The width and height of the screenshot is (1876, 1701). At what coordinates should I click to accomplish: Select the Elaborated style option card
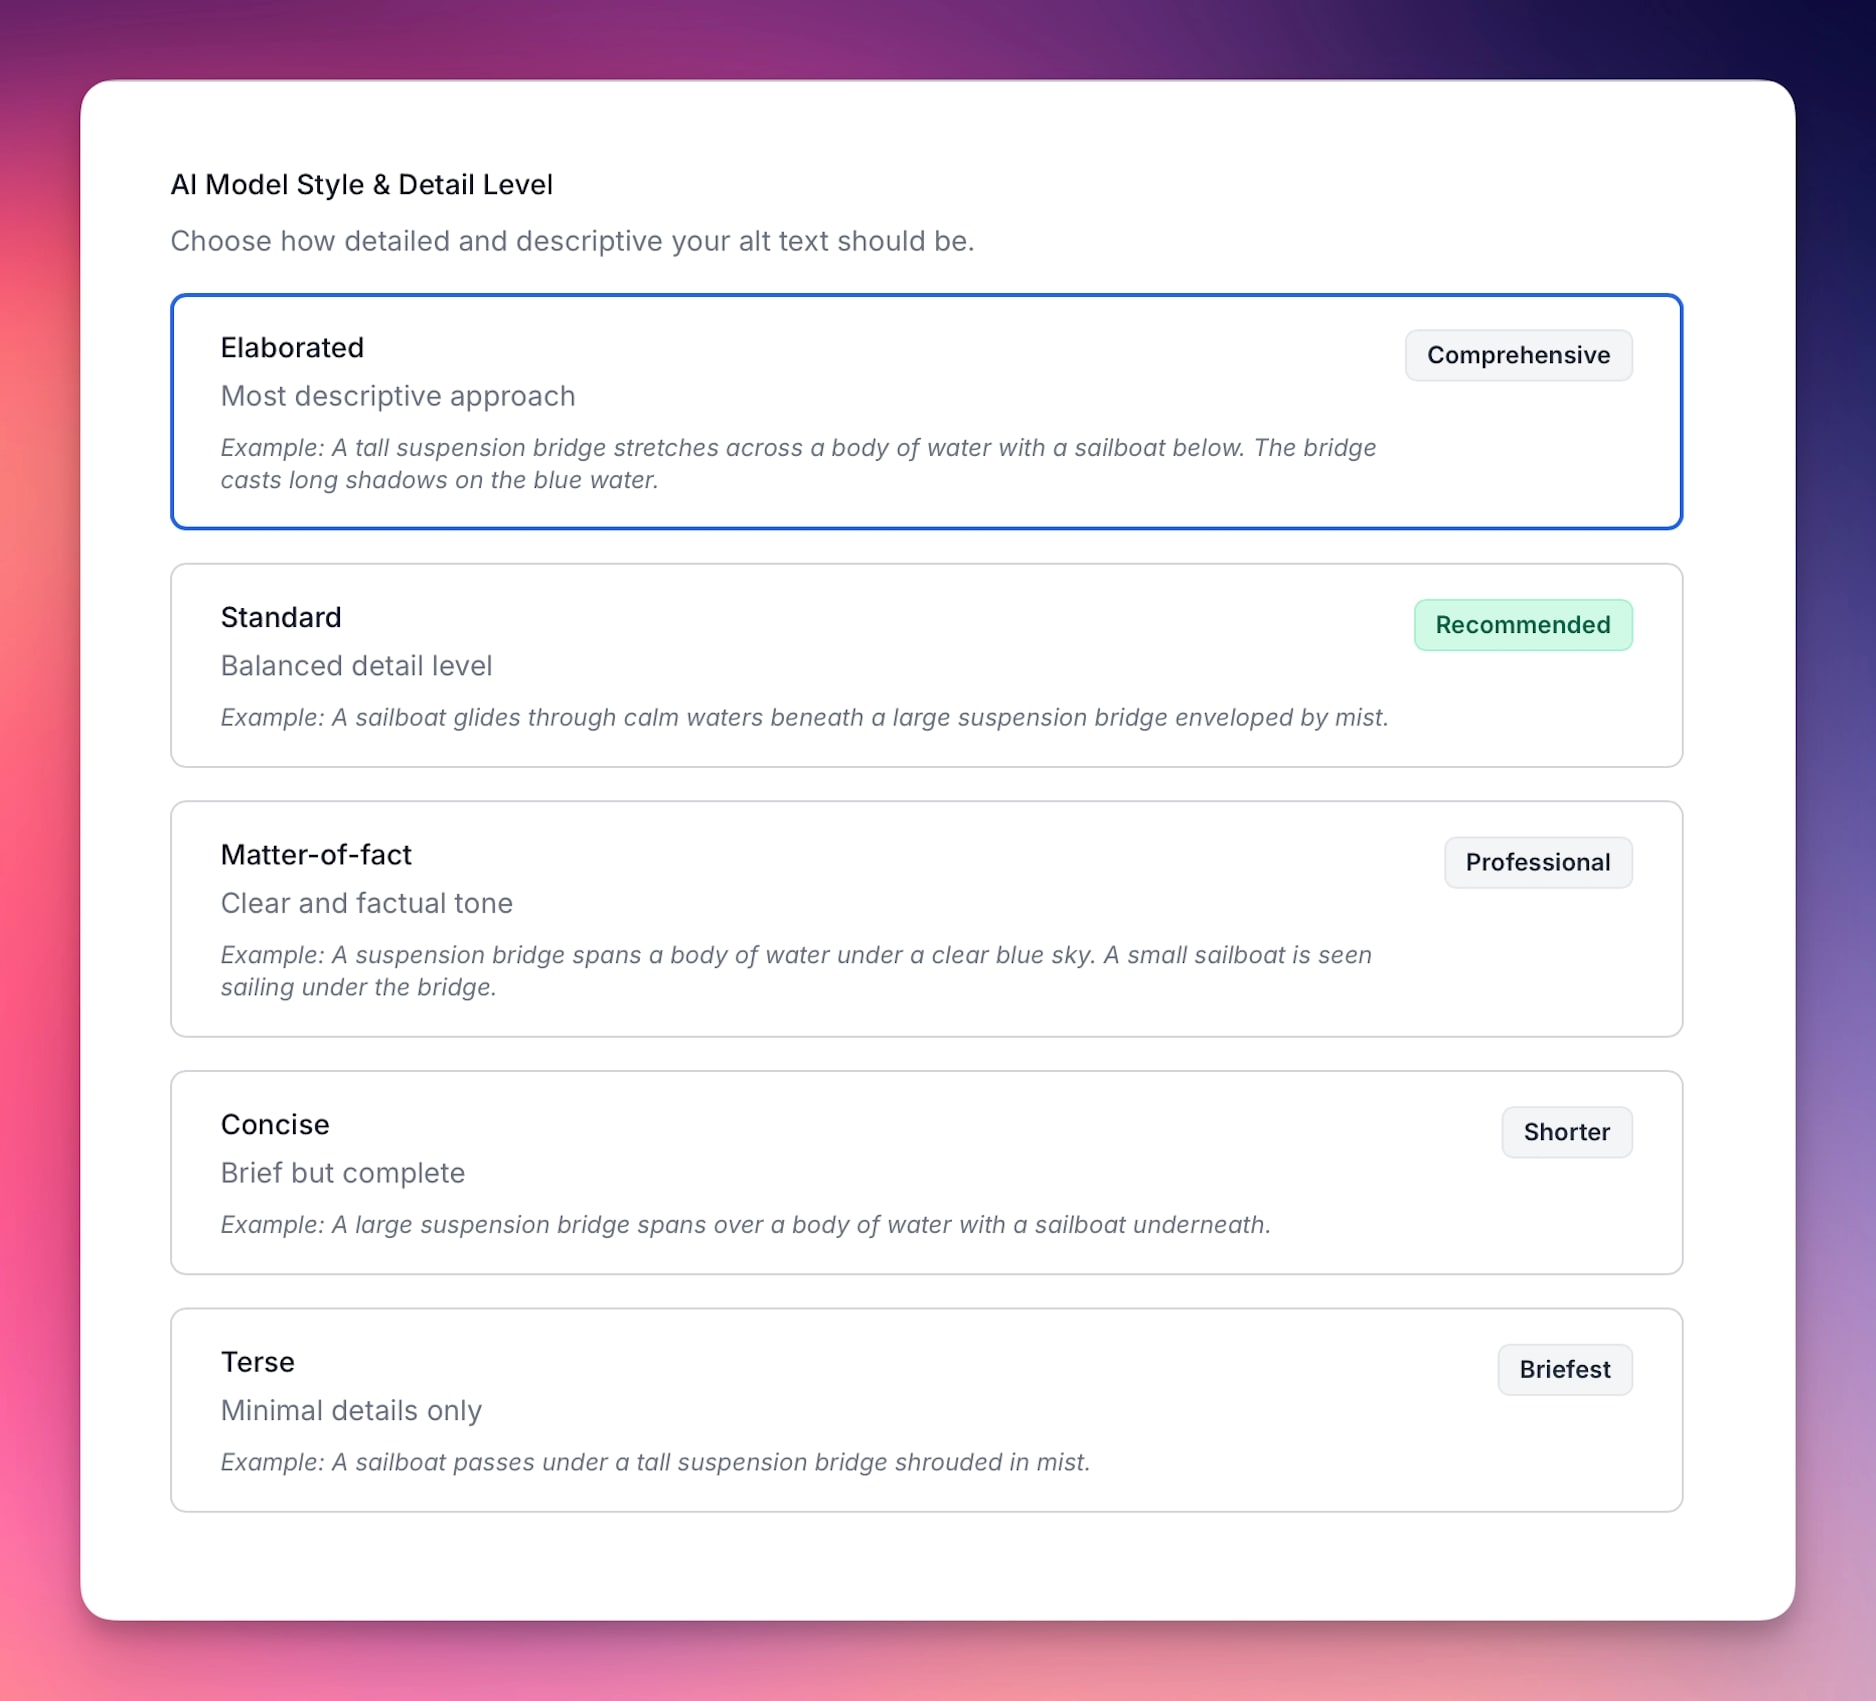[x=926, y=411]
